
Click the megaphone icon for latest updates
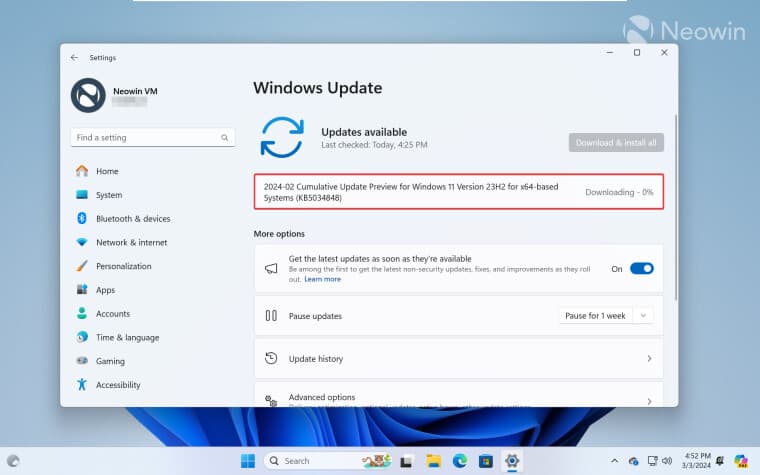tap(271, 269)
